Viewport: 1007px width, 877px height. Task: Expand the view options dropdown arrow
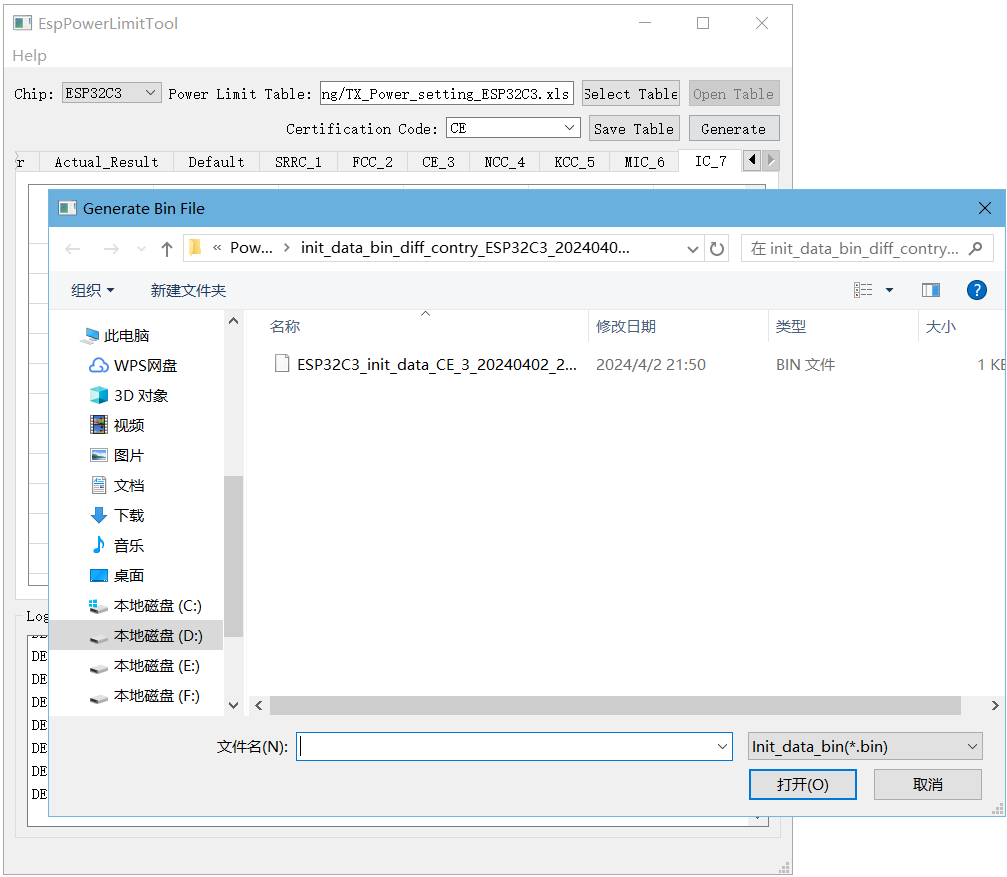click(x=889, y=291)
